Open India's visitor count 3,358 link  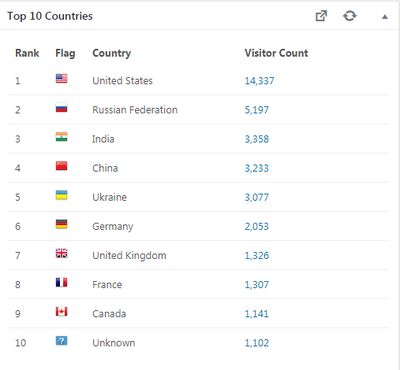coord(257,139)
